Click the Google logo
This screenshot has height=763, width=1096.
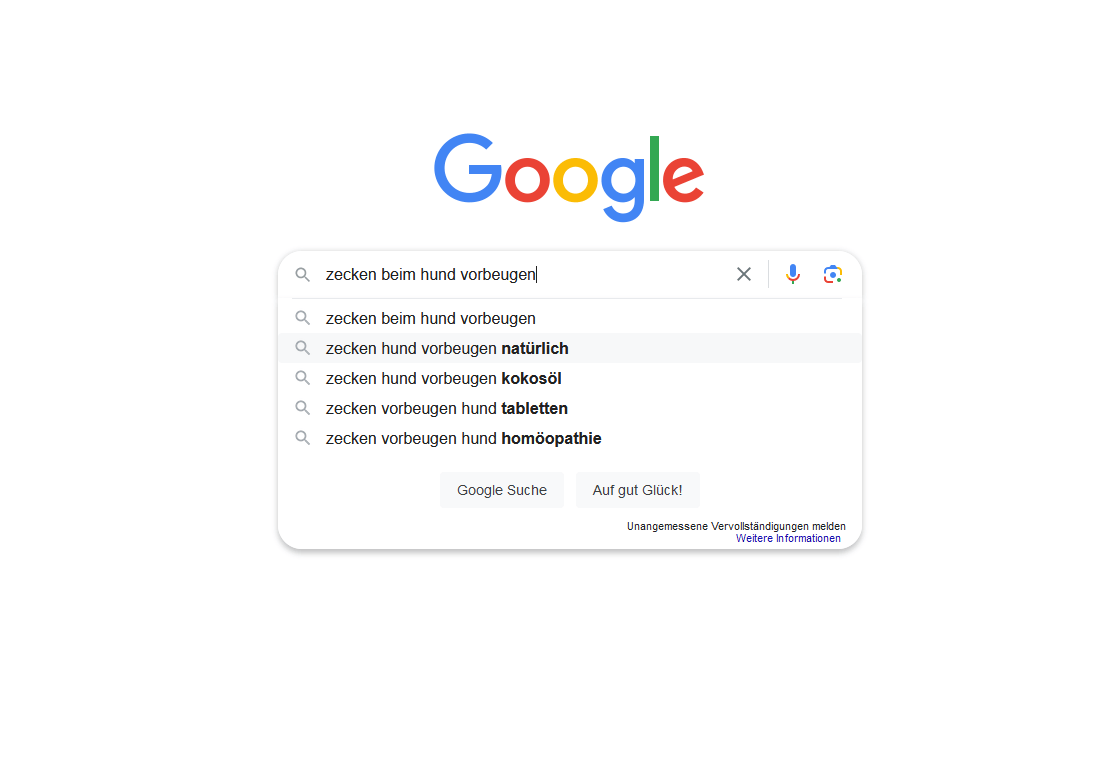(569, 177)
